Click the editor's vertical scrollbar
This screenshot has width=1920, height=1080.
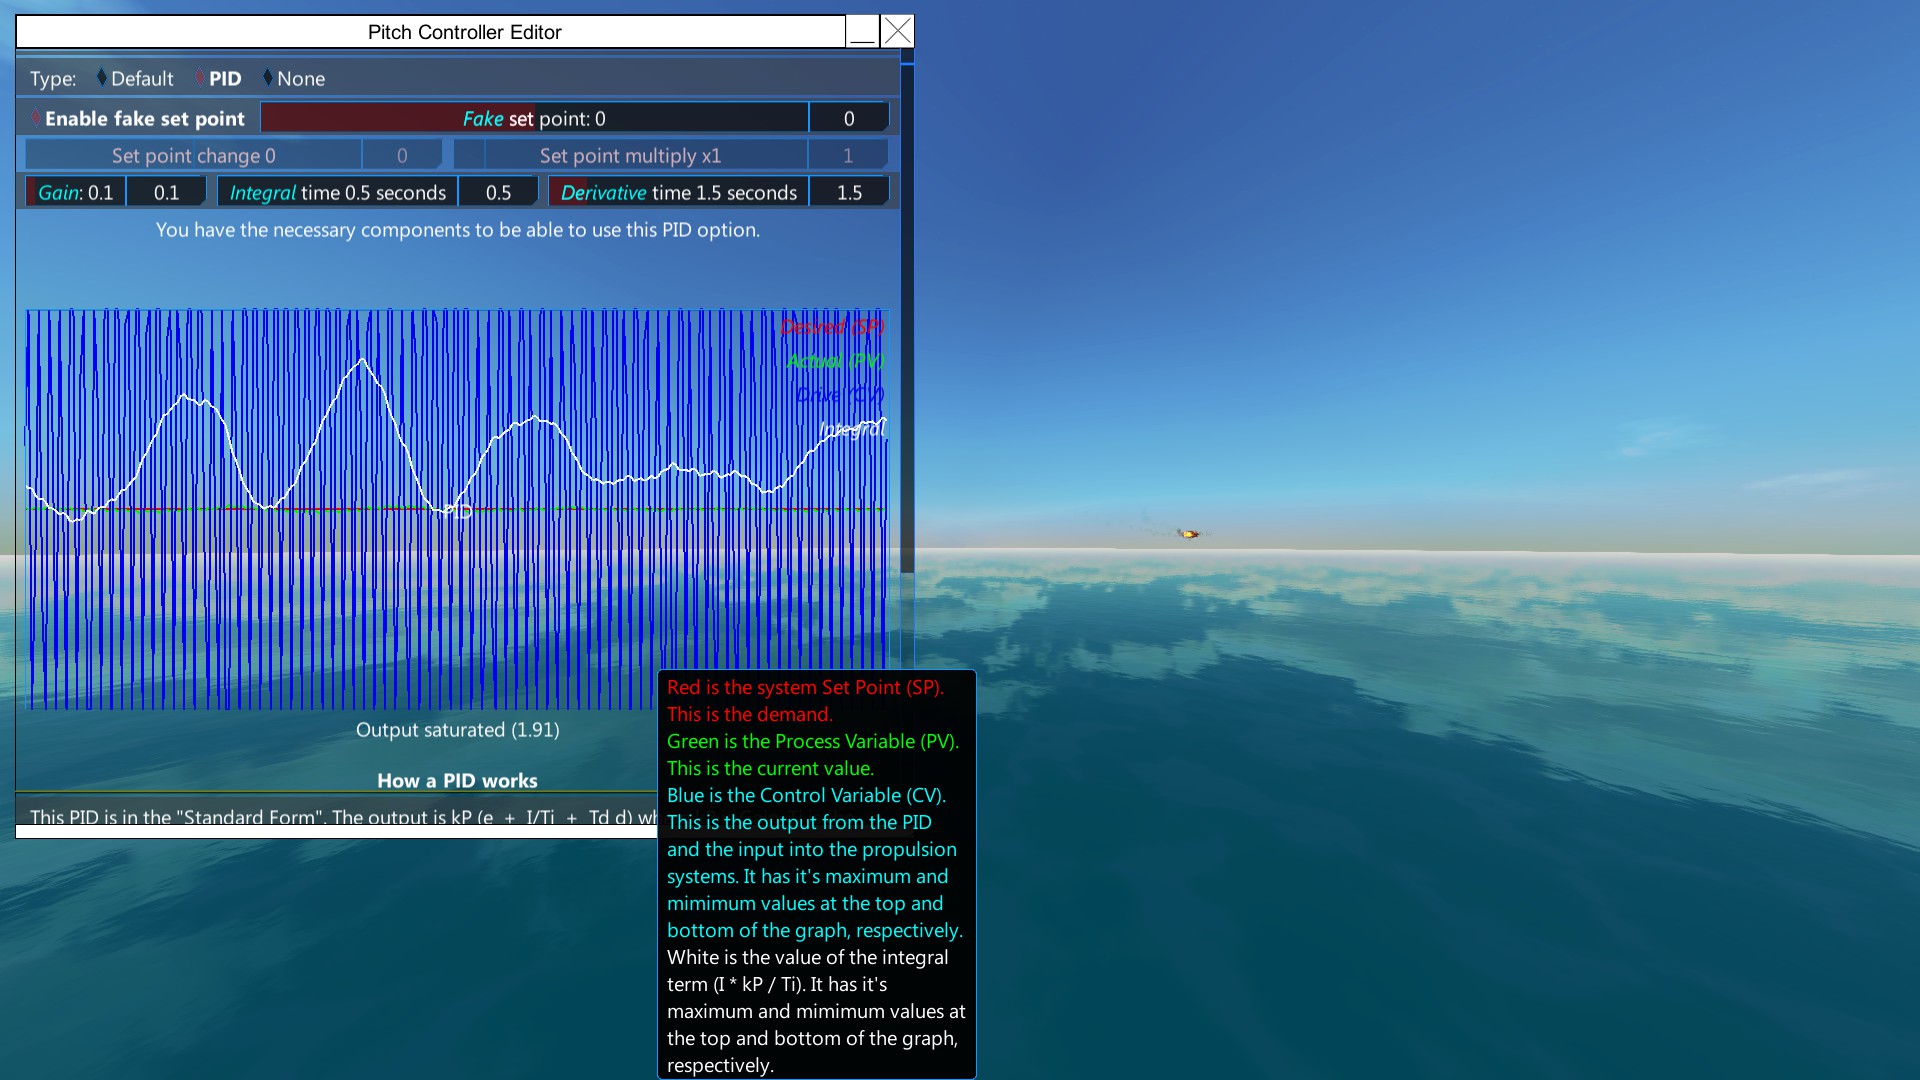point(907,320)
